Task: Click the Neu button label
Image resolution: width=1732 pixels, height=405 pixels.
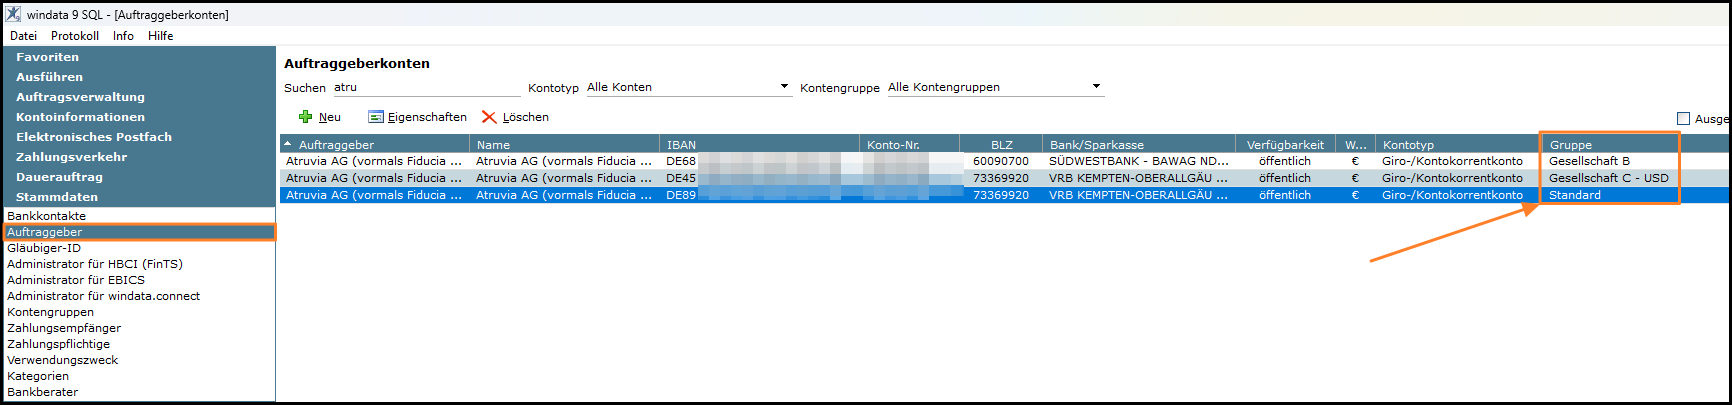Action: 330,117
